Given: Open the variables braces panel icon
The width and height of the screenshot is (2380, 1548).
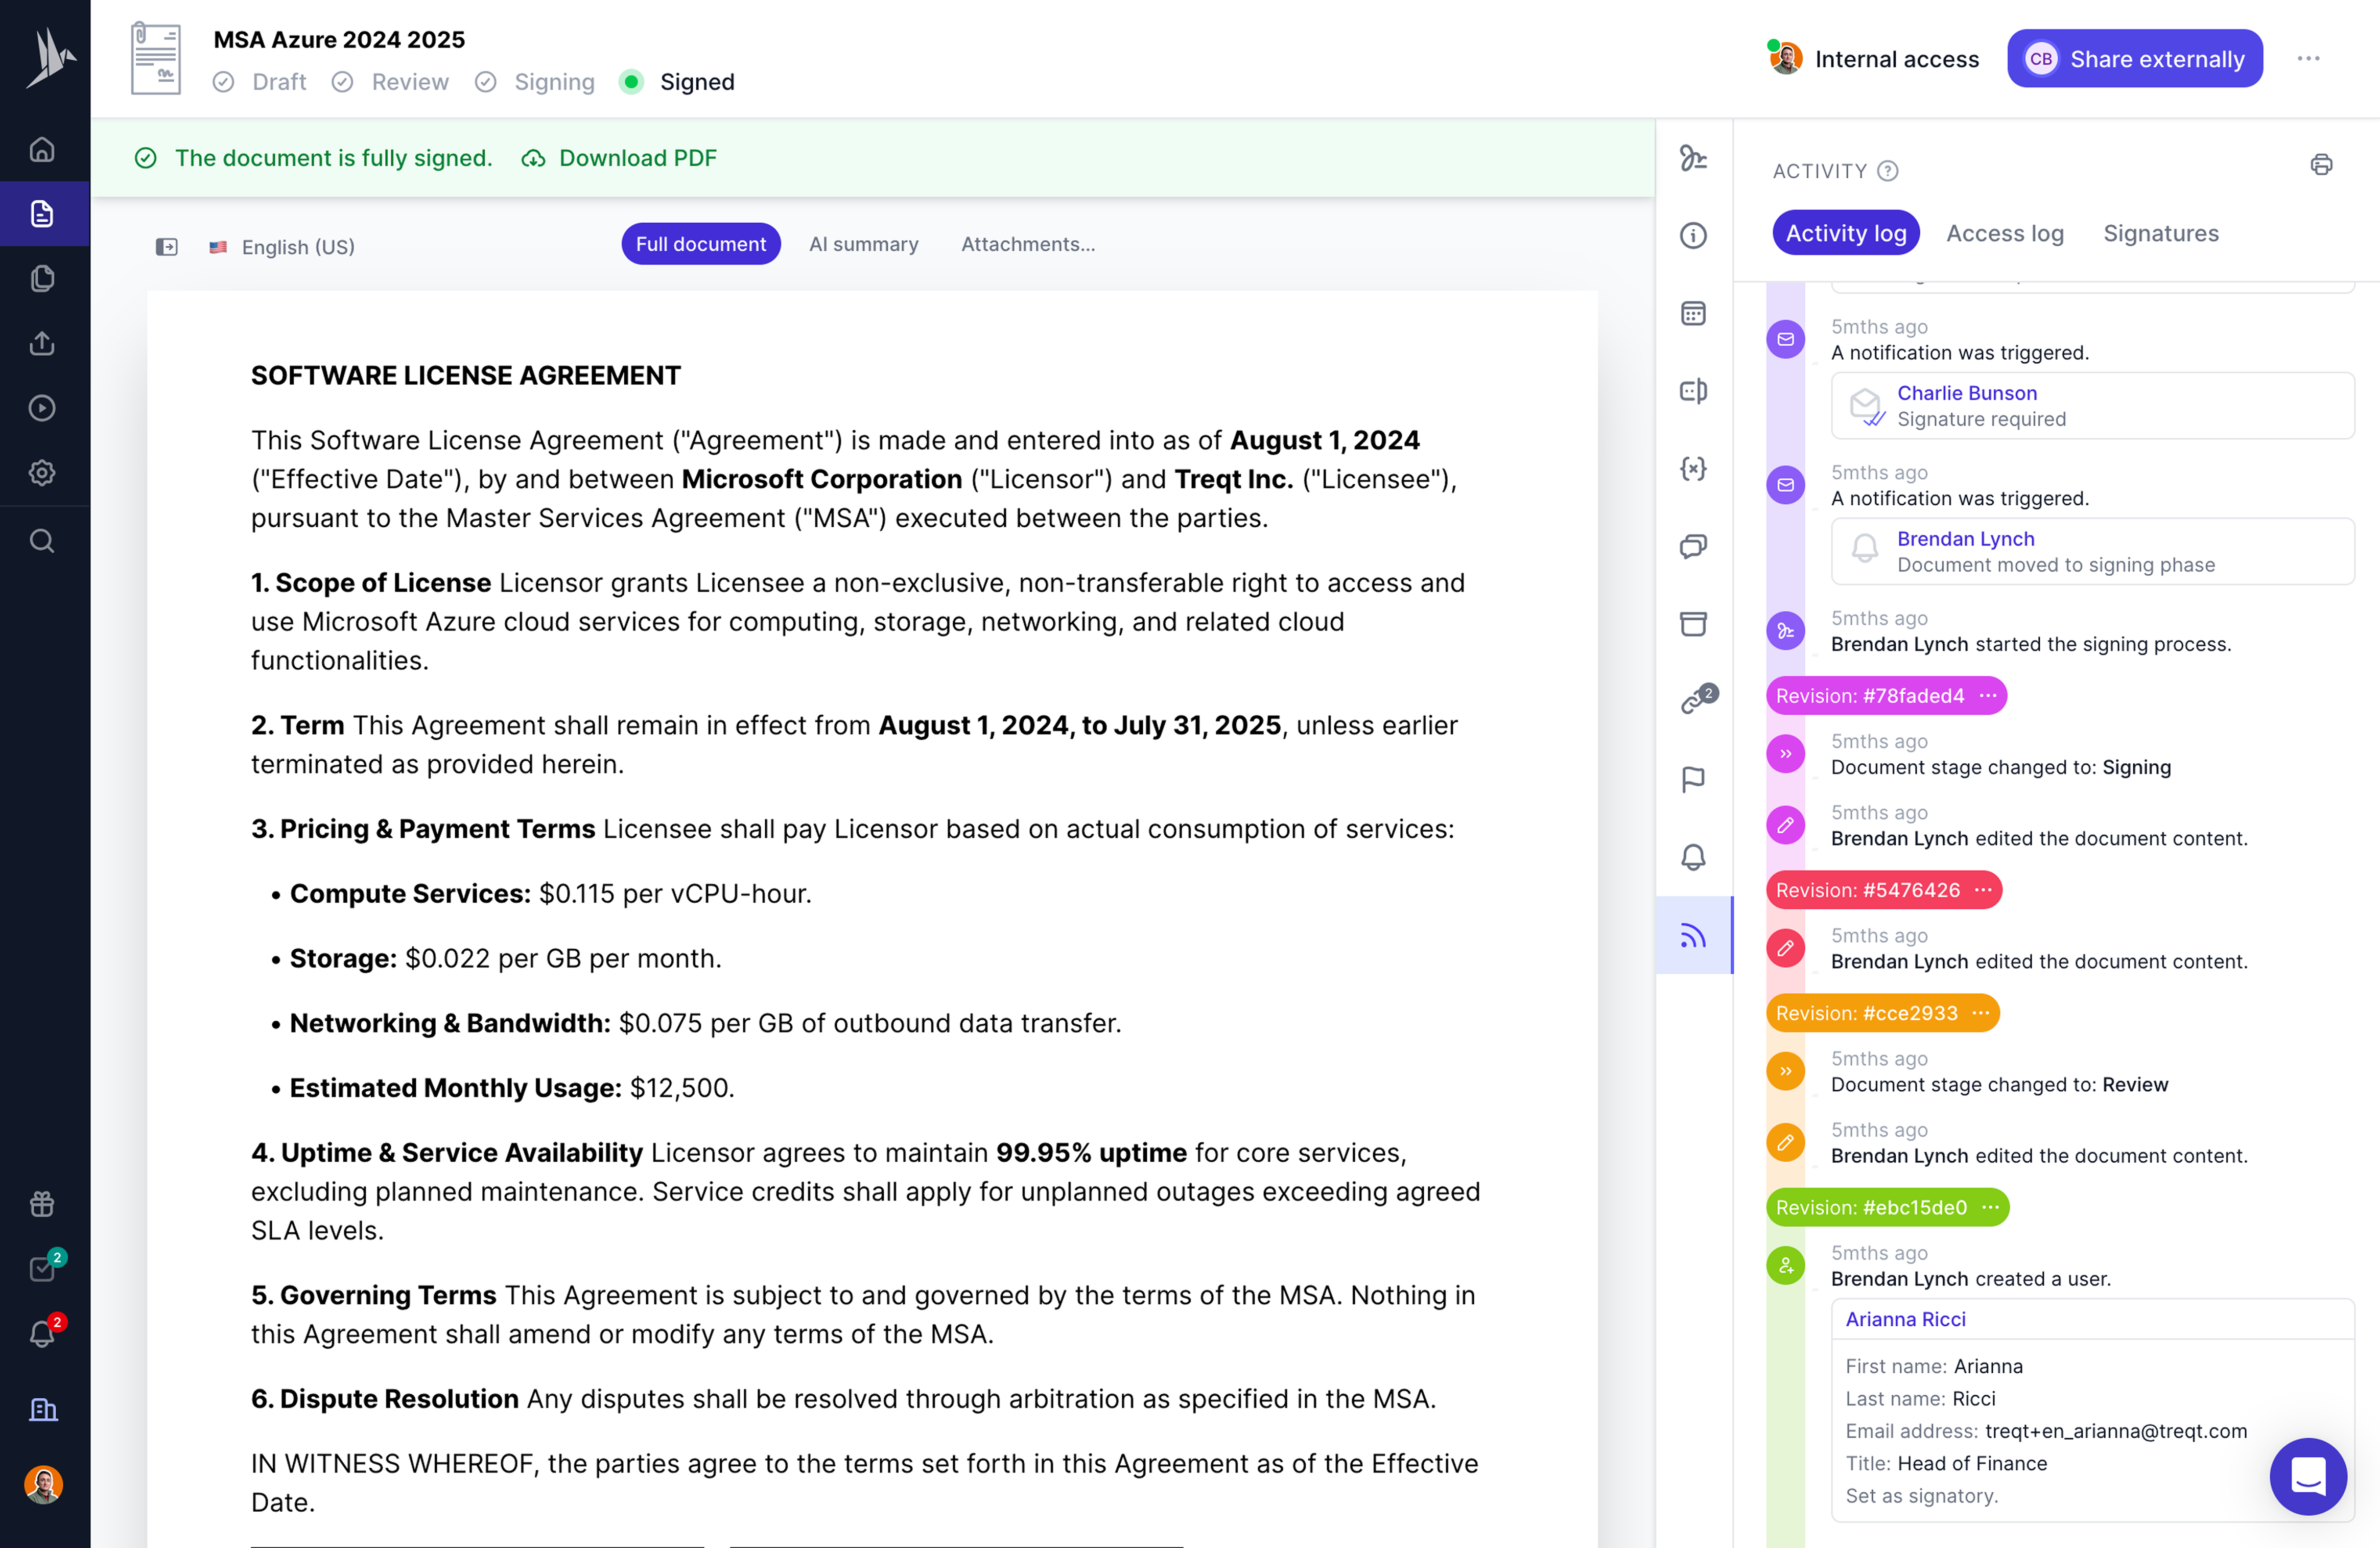Looking at the screenshot, I should [1693, 469].
